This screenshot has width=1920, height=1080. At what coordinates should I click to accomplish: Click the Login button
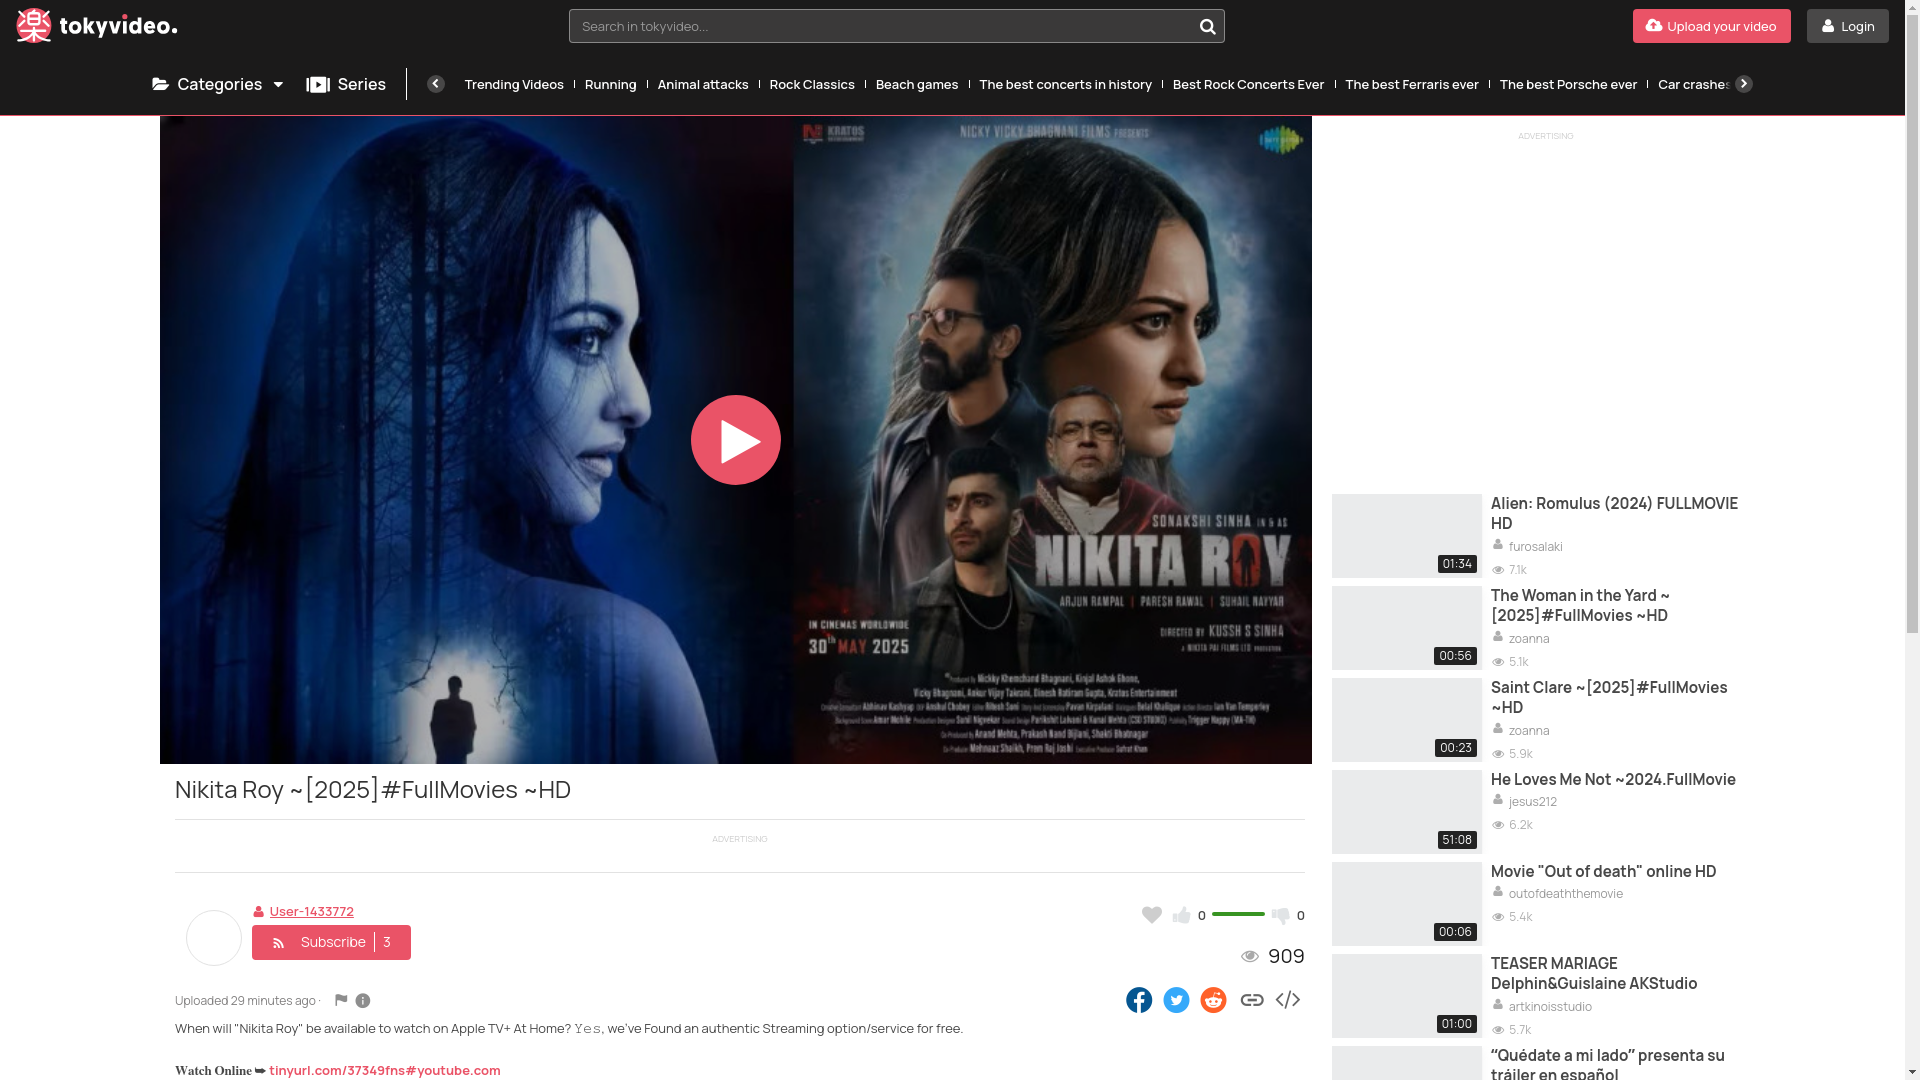point(1847,26)
